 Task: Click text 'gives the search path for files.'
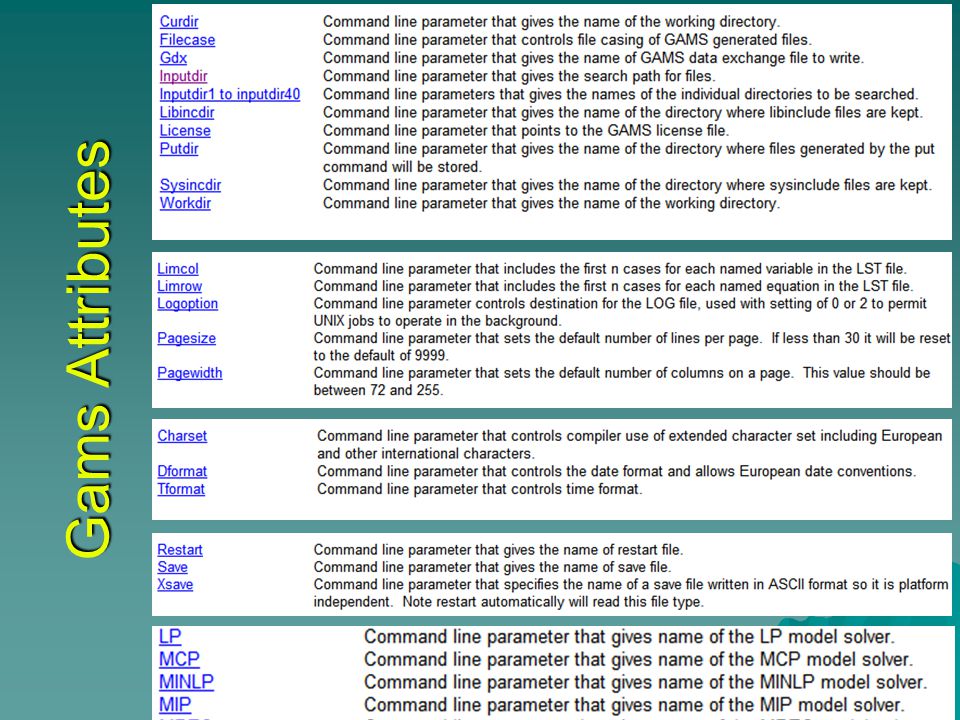click(618, 76)
